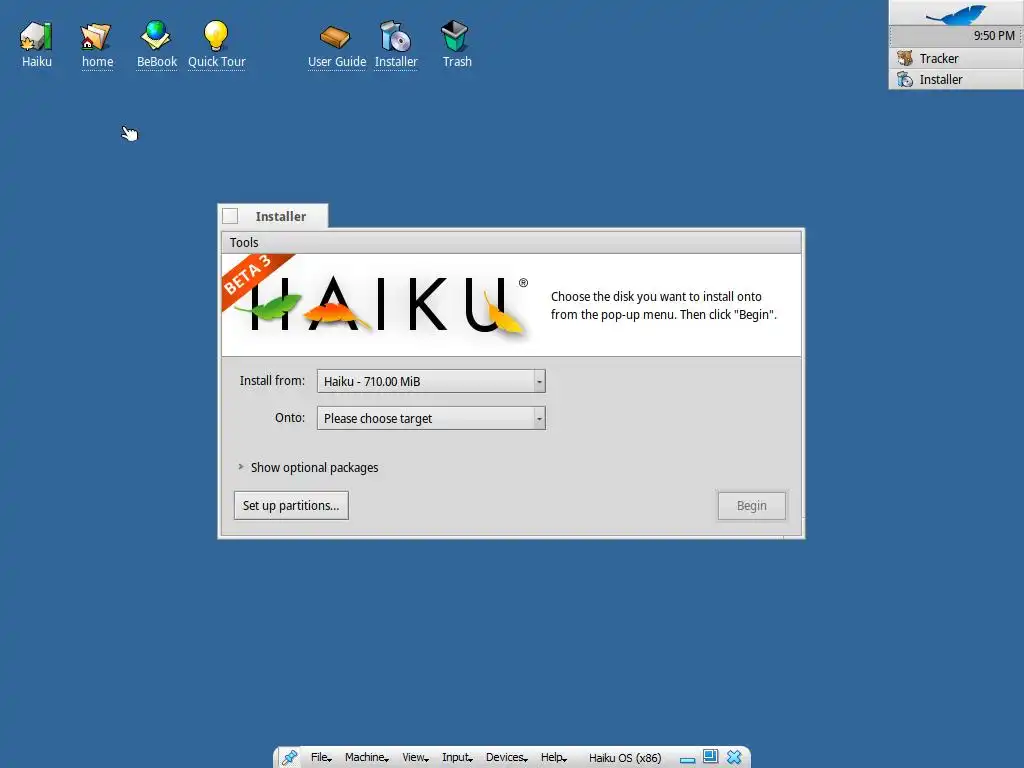Viewport: 1024px width, 768px height.
Task: Click the Begin button
Action: tap(752, 505)
